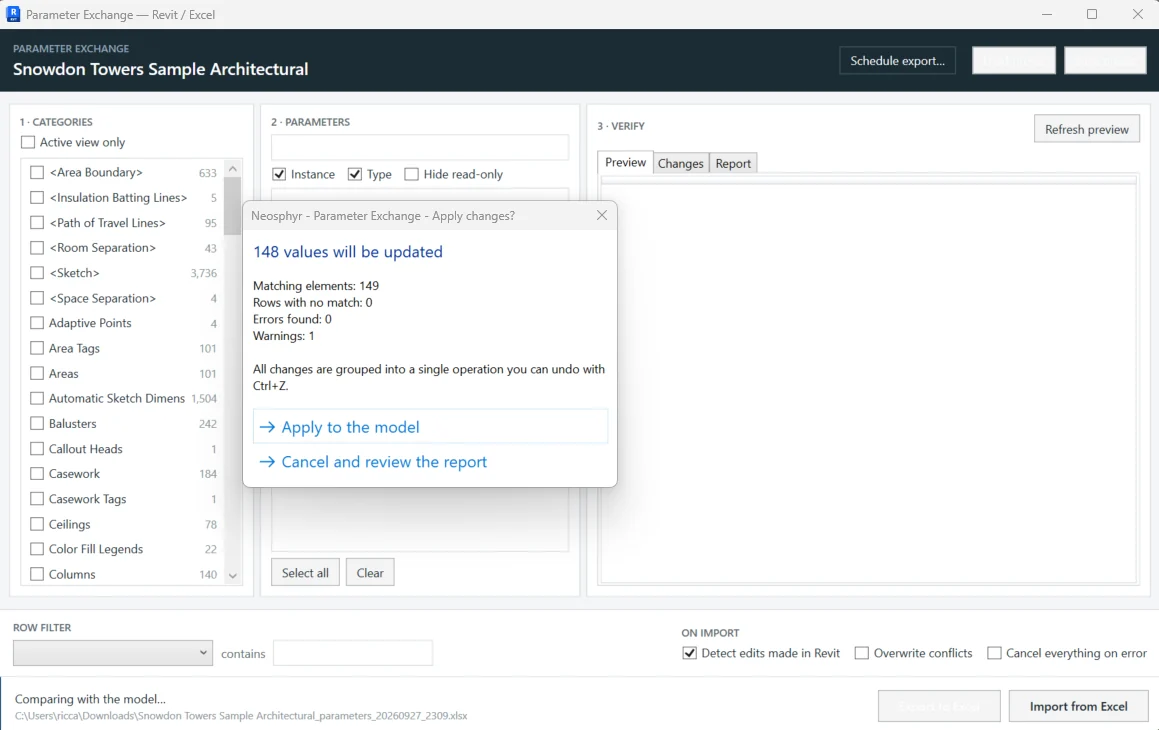This screenshot has height=730, width=1159.
Task: Toggle the Active view only checkbox
Action: [28, 142]
